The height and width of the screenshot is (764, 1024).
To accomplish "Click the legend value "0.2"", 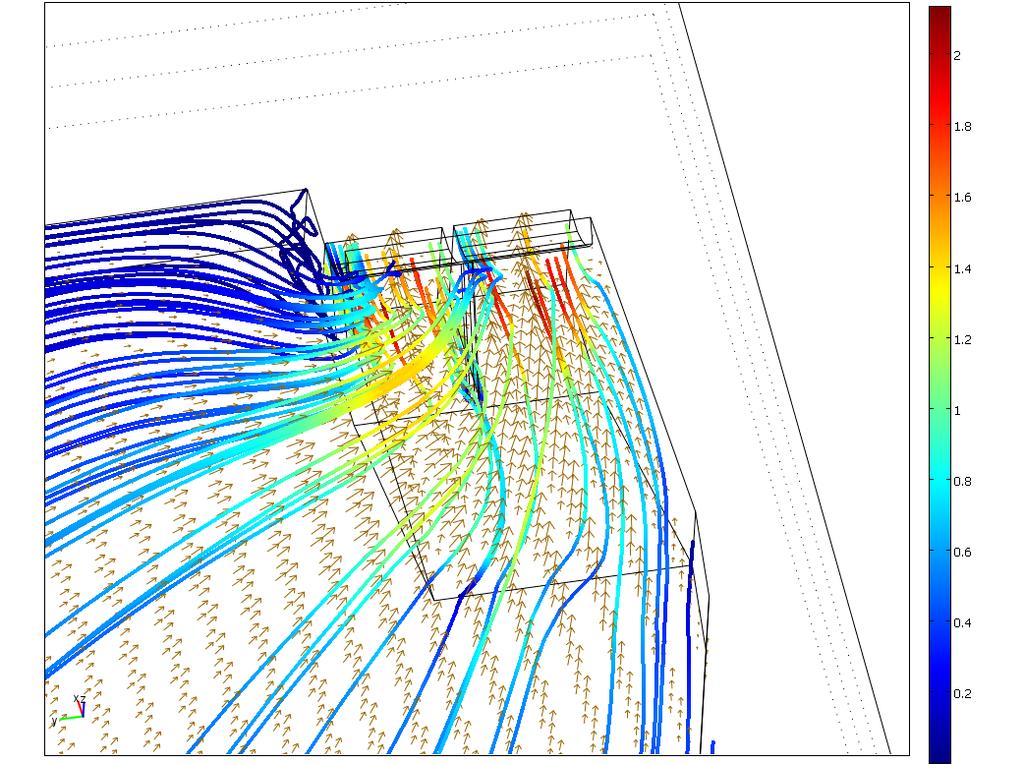I will pos(963,693).
